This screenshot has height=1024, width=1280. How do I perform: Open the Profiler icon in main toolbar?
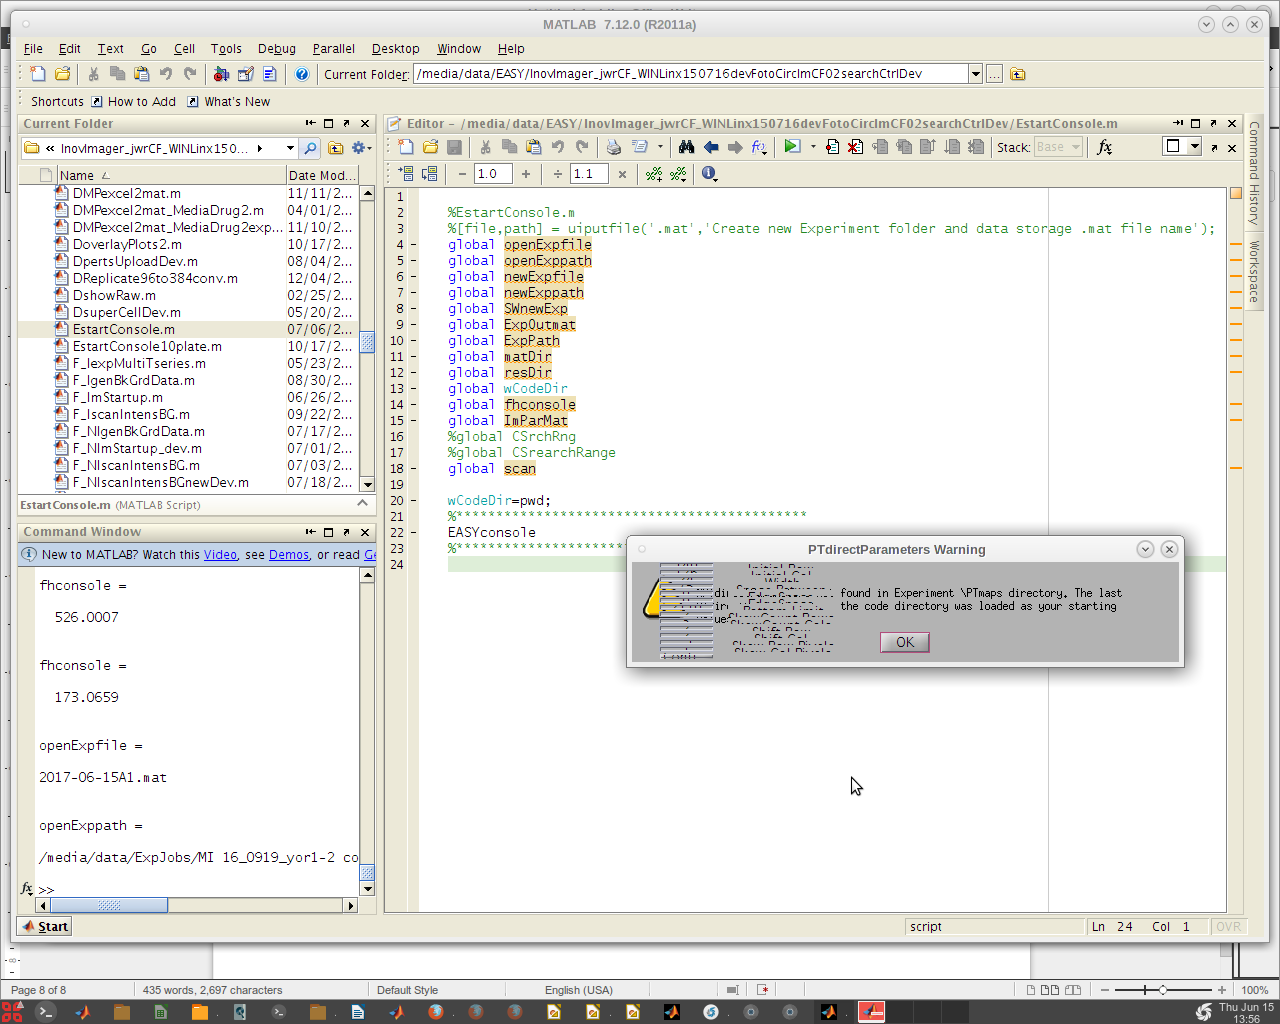270,74
